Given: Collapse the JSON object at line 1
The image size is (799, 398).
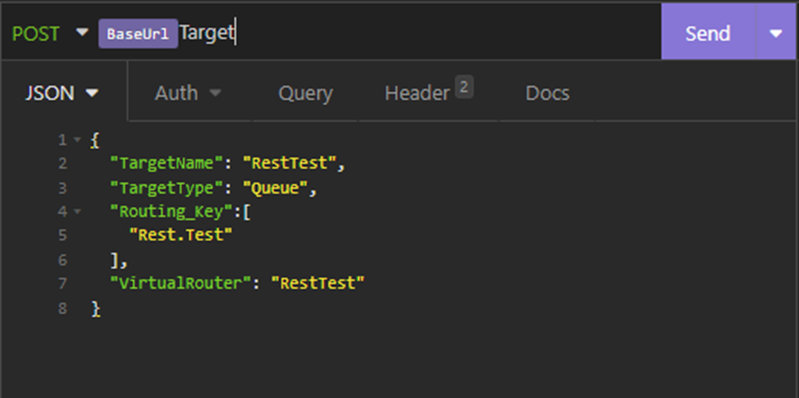Looking at the screenshot, I should (x=77, y=140).
